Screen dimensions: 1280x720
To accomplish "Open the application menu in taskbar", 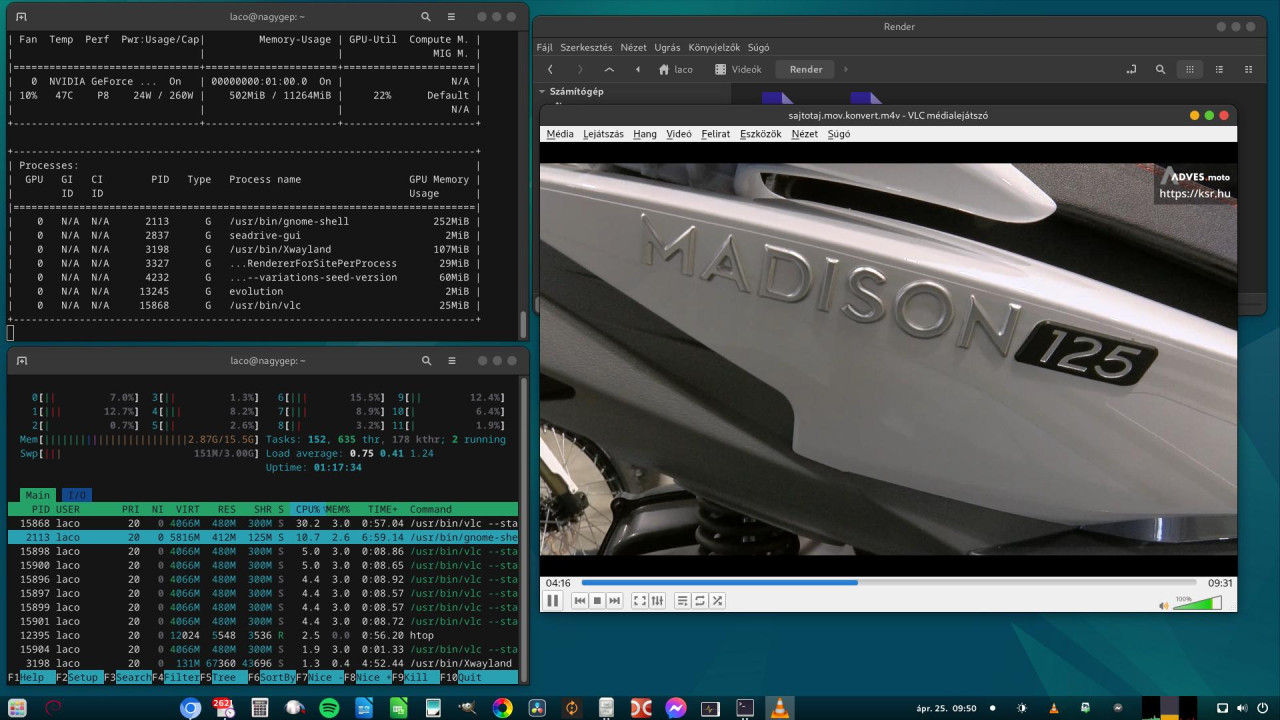I will pyautogui.click(x=19, y=708).
